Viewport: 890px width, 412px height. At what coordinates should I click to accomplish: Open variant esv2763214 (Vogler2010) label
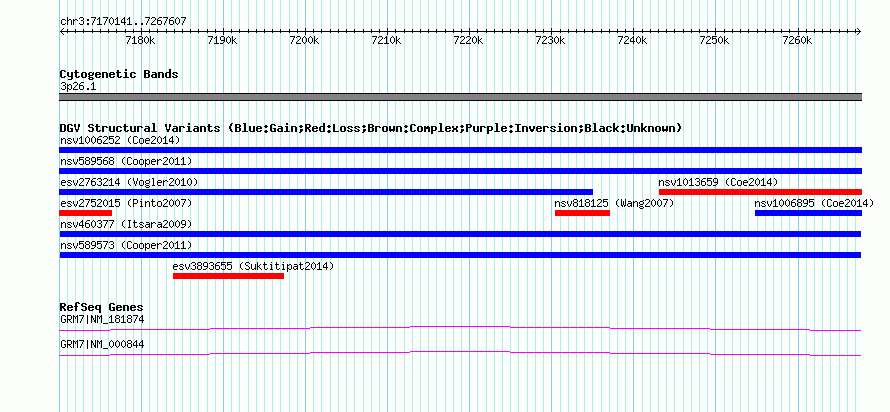129,182
